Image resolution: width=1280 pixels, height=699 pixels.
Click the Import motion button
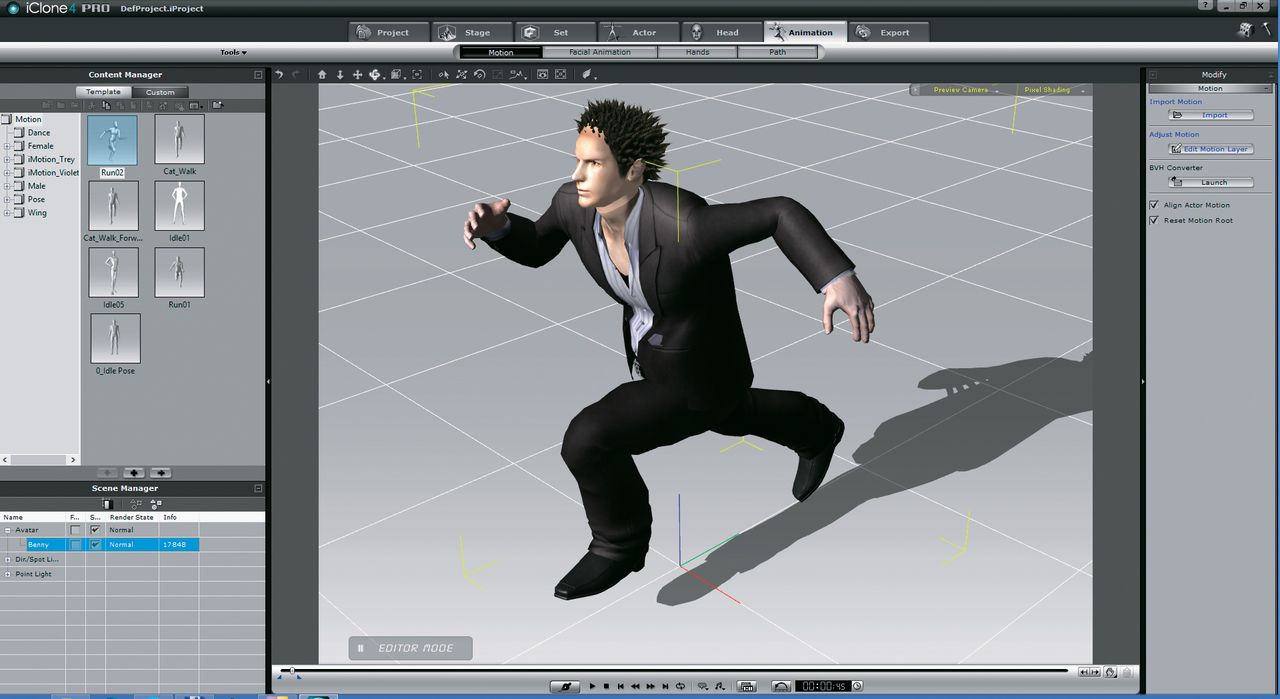(x=1211, y=115)
